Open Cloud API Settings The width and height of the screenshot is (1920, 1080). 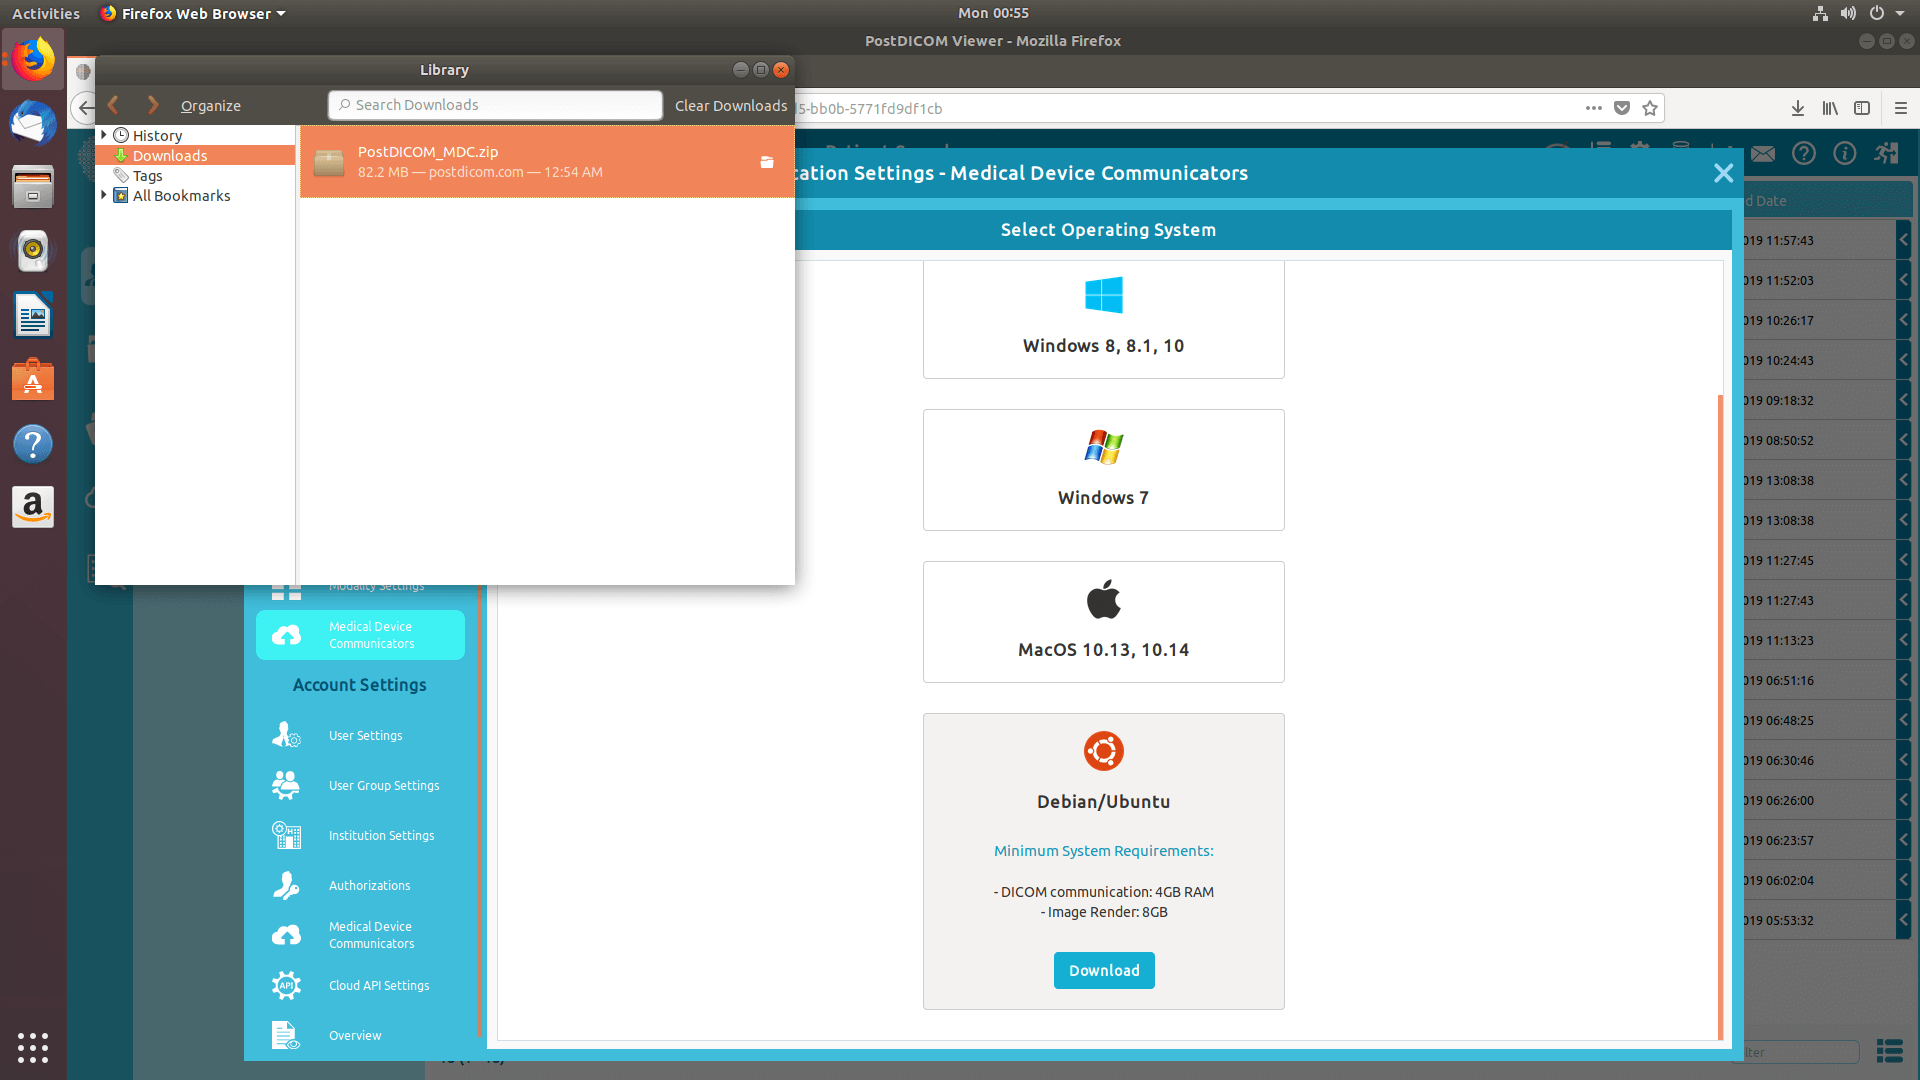(x=378, y=985)
